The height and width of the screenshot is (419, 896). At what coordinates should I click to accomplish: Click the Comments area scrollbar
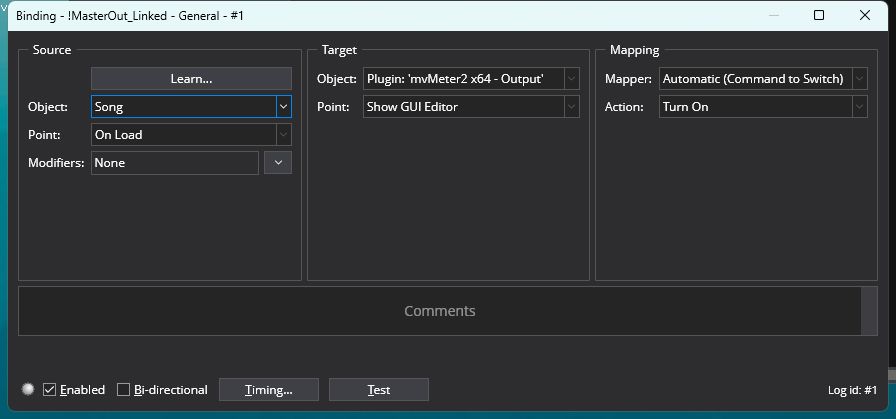tap(869, 311)
